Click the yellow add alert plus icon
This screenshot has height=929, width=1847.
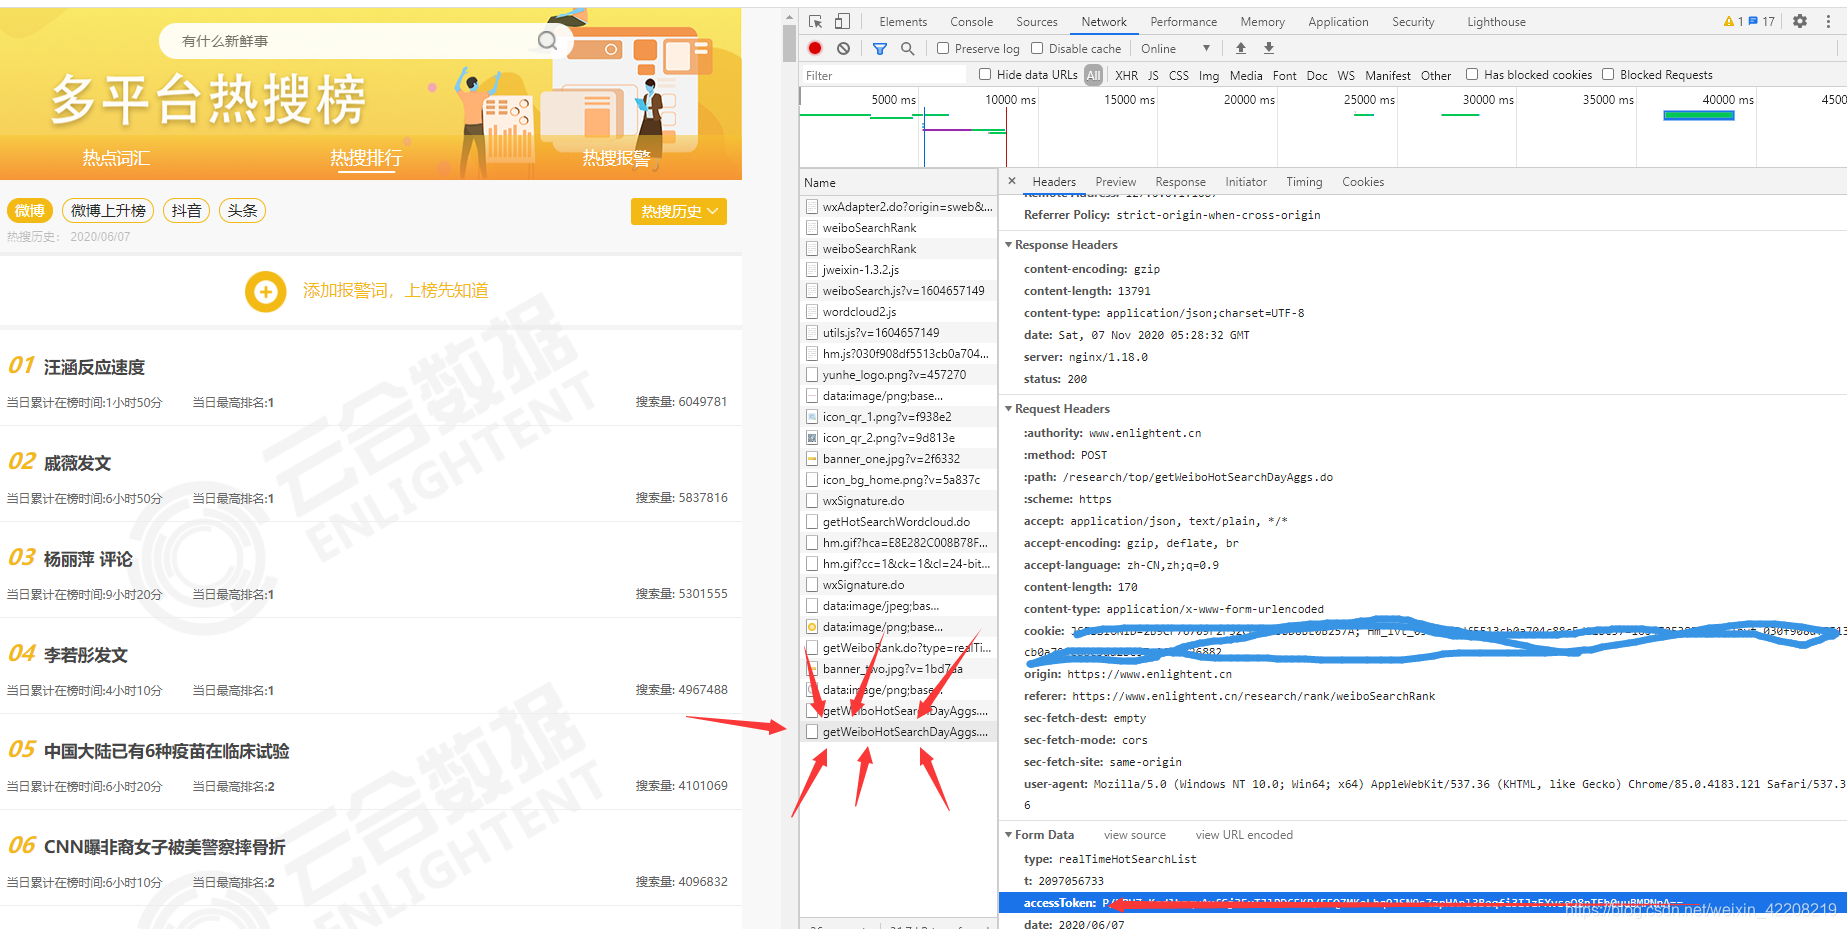[x=266, y=291]
